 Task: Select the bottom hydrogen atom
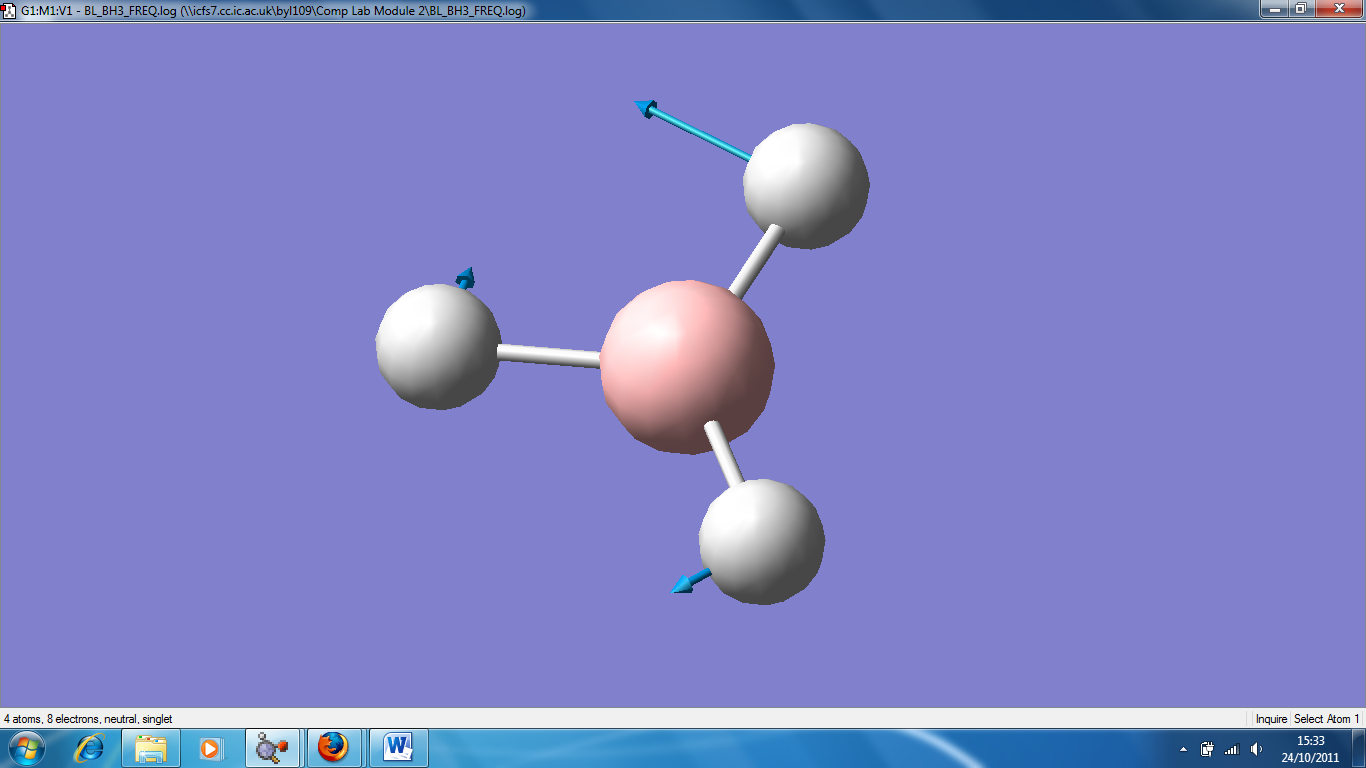[x=762, y=541]
